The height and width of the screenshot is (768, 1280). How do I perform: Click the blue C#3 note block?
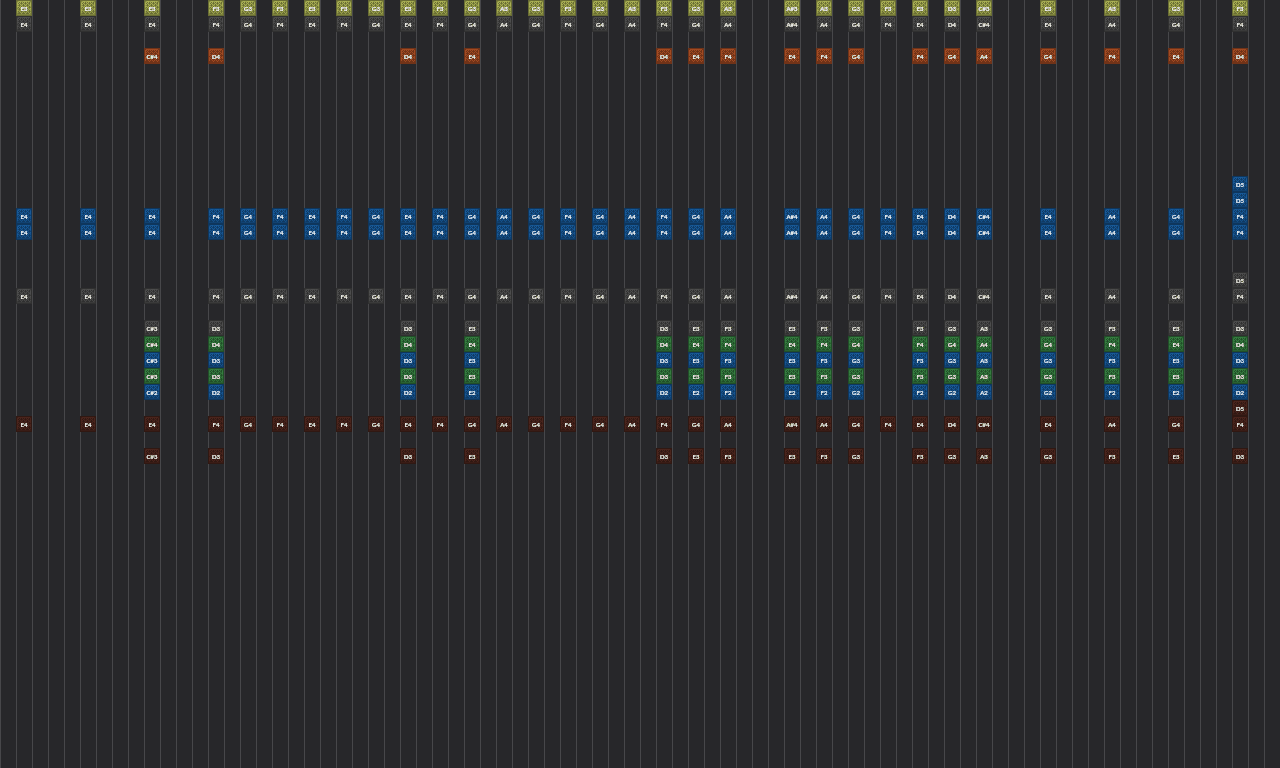click(x=152, y=360)
